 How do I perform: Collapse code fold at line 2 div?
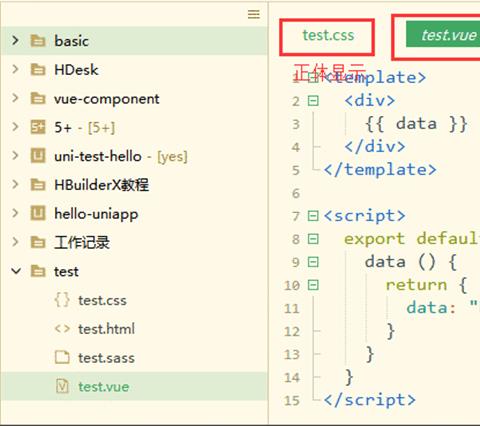[313, 101]
